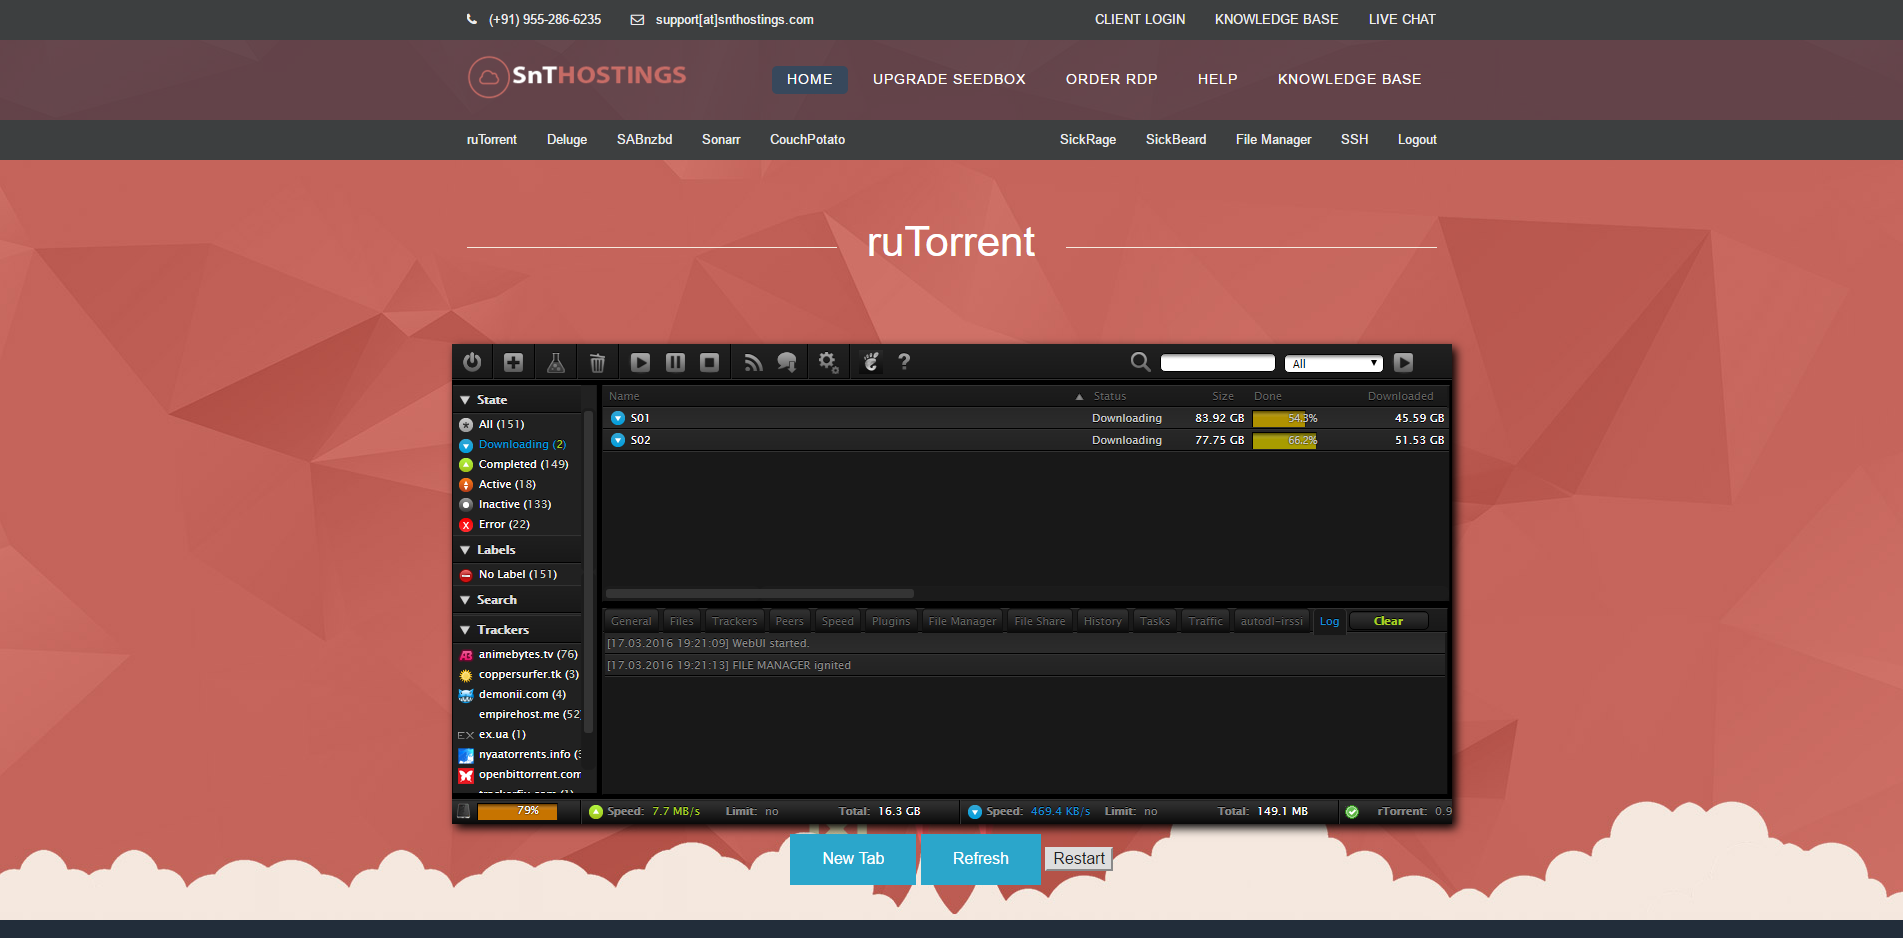Open the create torrent flask icon
The height and width of the screenshot is (938, 1903).
tap(556, 362)
